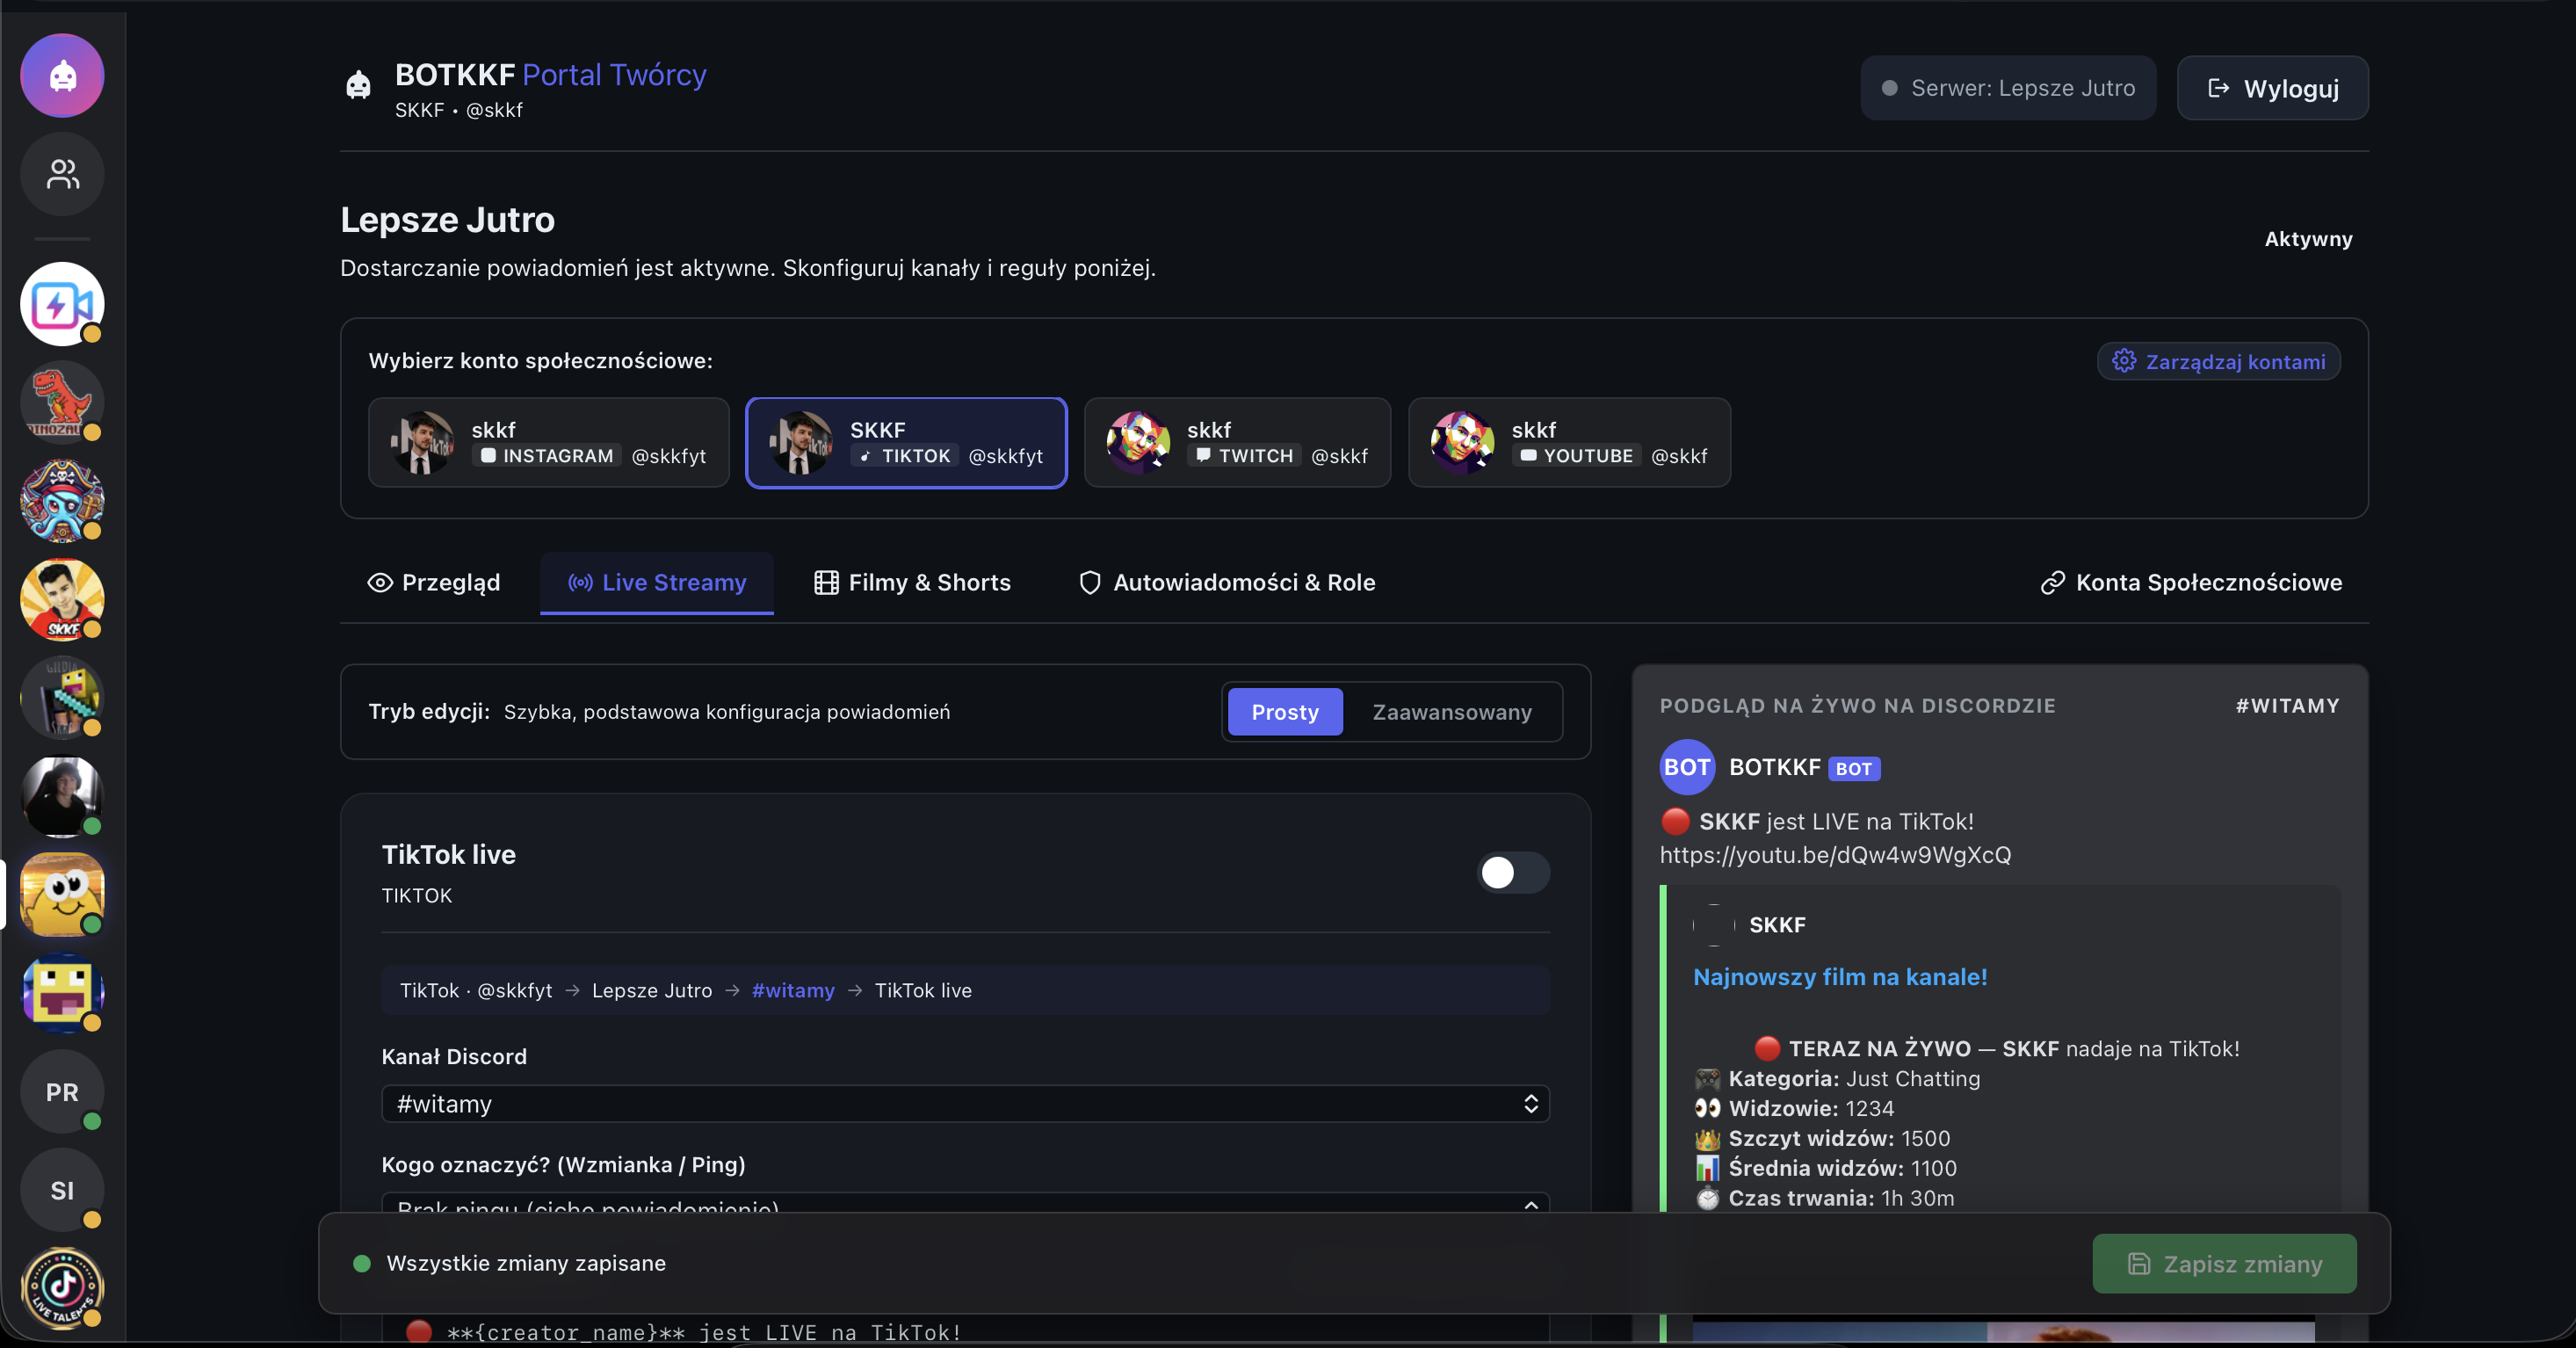
Task: Open the youtu.be link in Discord preview
Action: 1835,855
